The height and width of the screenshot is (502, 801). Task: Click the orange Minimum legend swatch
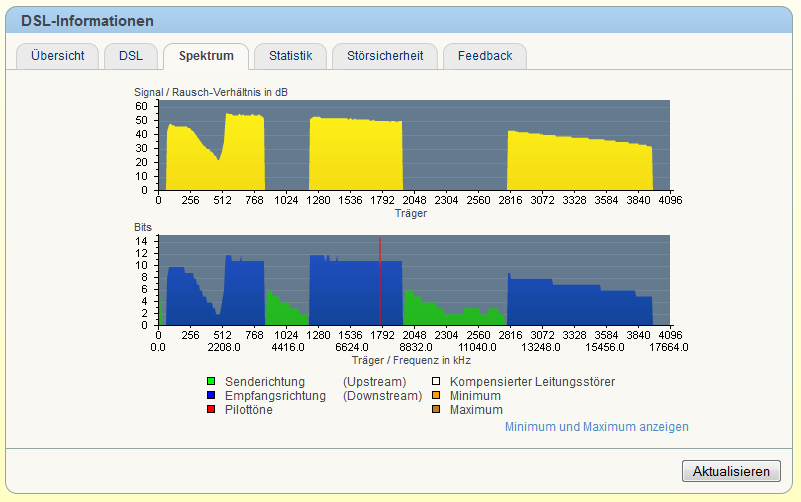(436, 396)
